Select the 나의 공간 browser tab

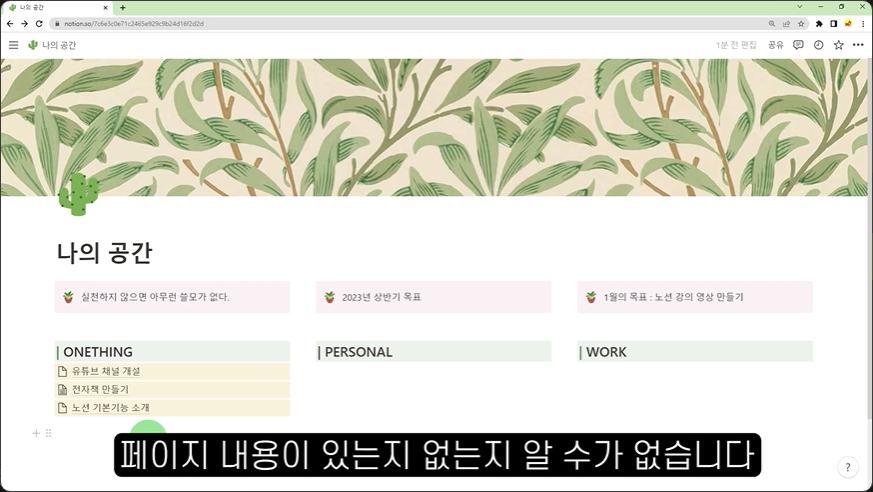pos(56,8)
